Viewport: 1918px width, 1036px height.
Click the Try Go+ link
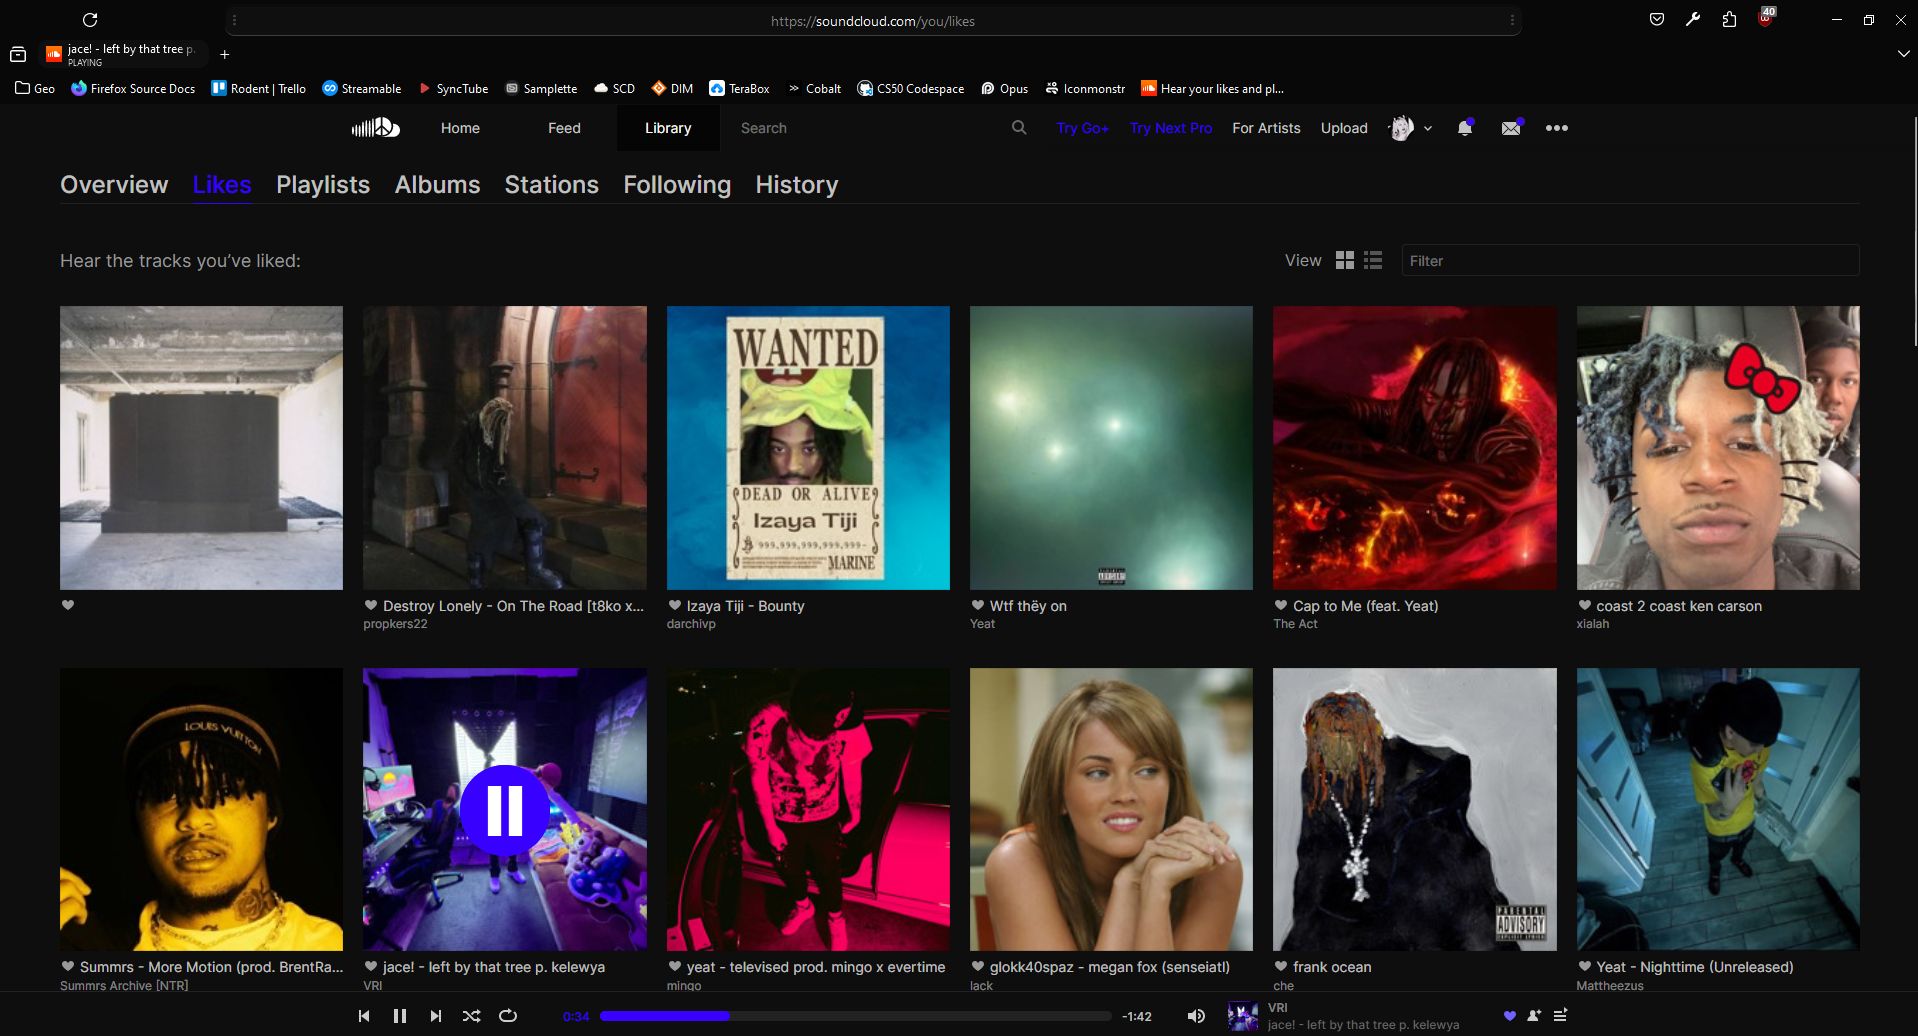1082,128
